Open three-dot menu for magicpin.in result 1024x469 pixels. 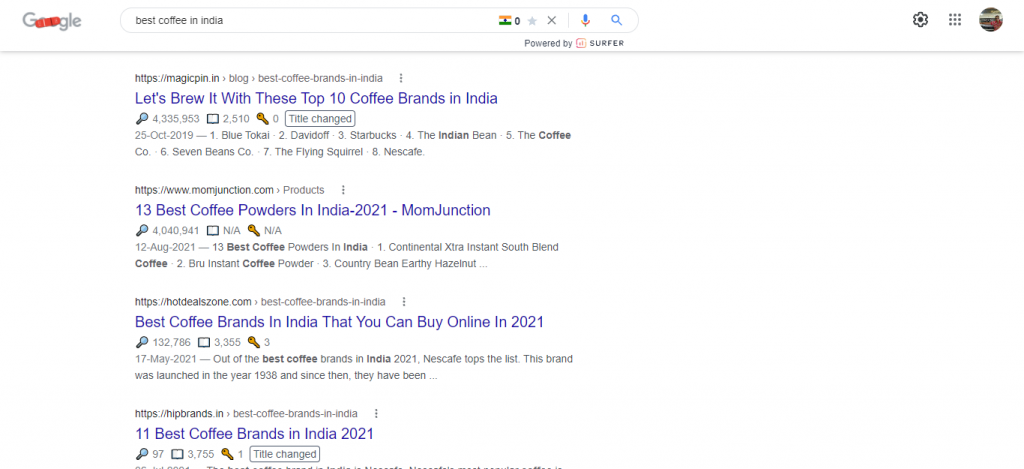(x=401, y=78)
